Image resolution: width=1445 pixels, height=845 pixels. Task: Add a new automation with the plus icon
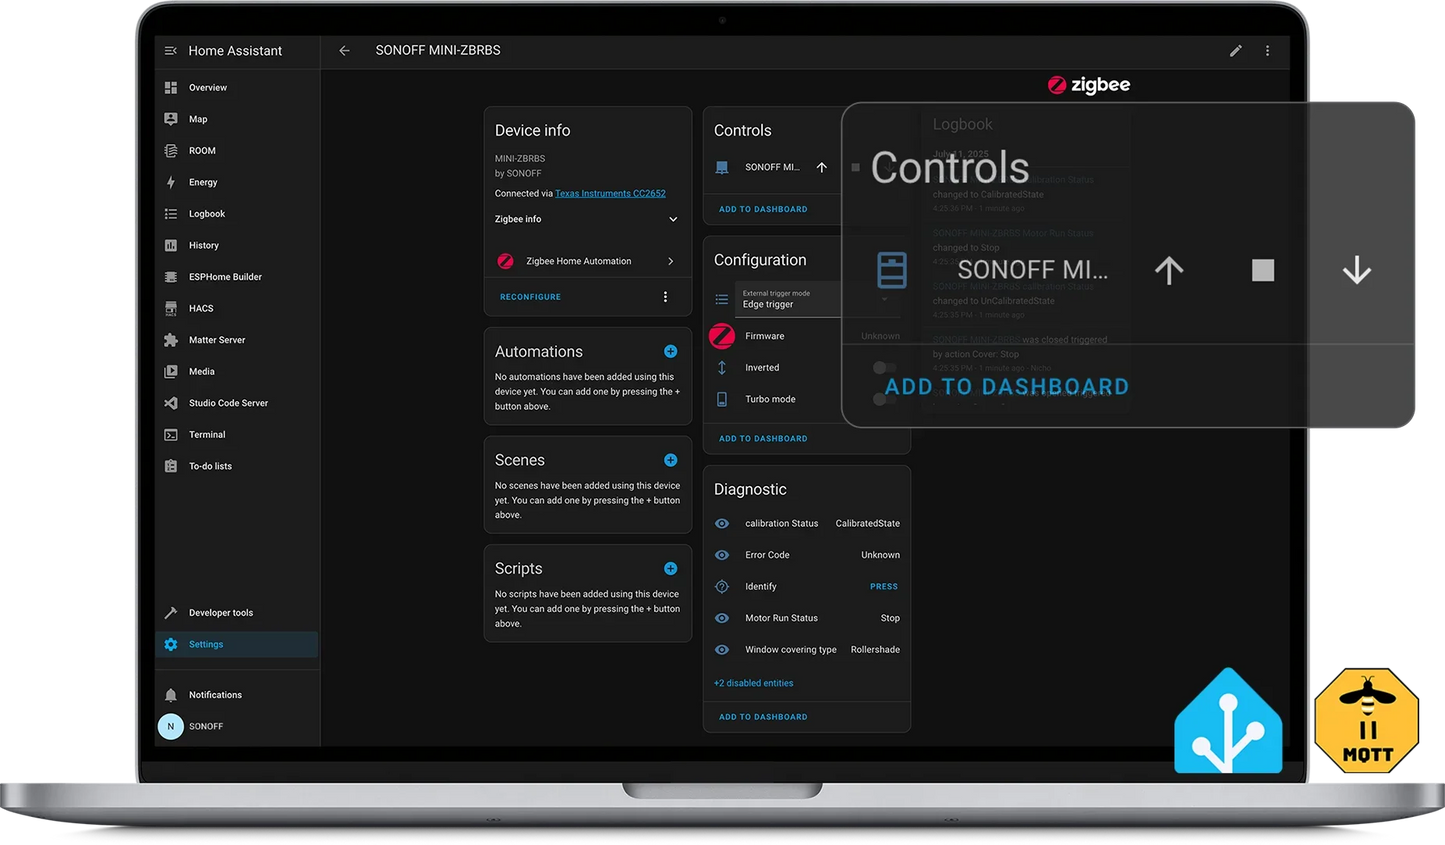pyautogui.click(x=670, y=352)
